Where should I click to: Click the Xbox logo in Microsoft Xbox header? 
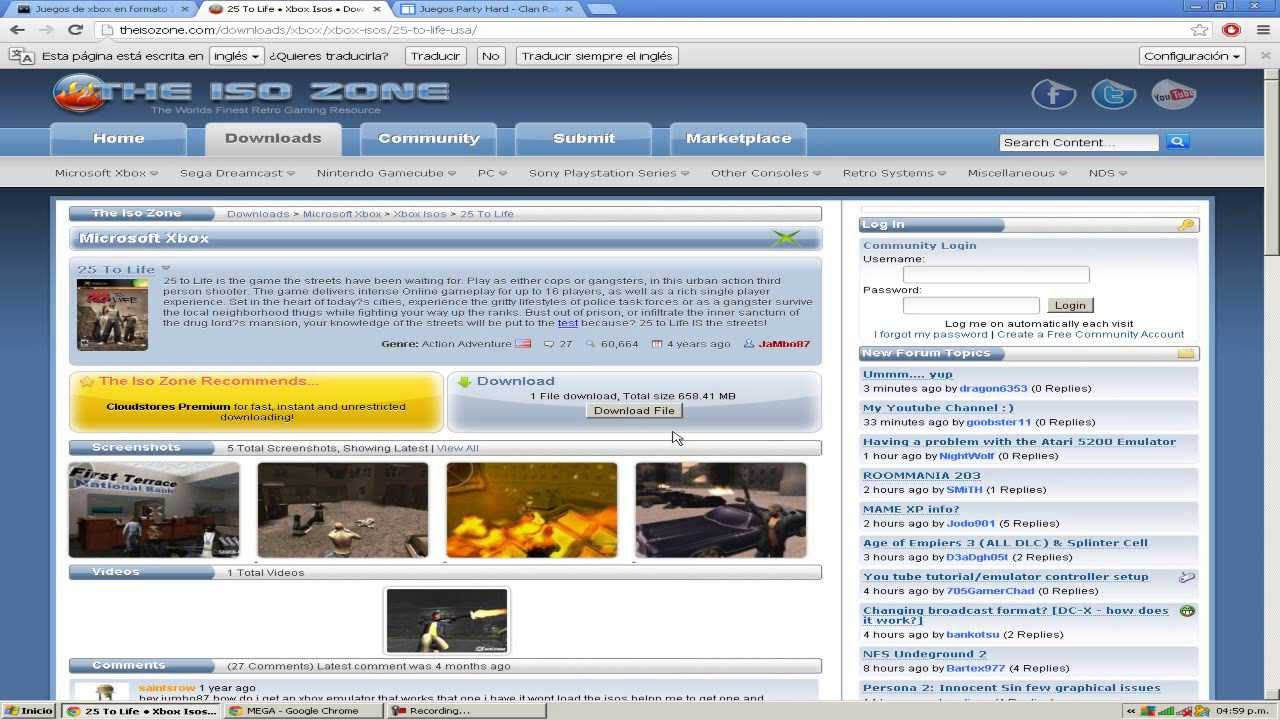point(787,238)
